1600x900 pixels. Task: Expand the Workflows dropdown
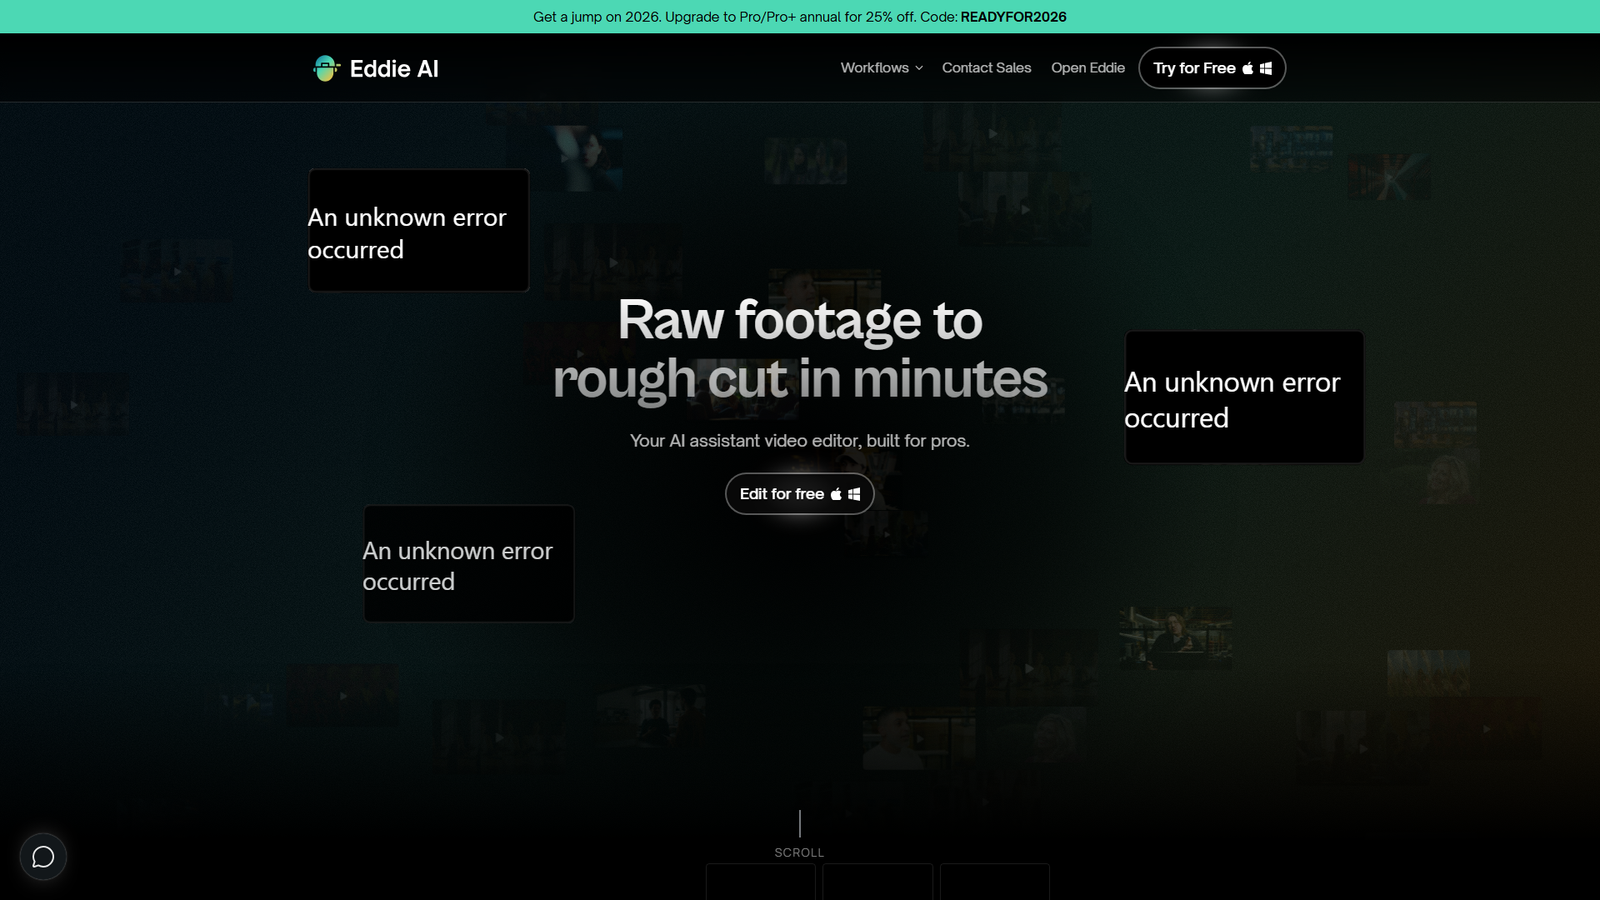(x=874, y=68)
